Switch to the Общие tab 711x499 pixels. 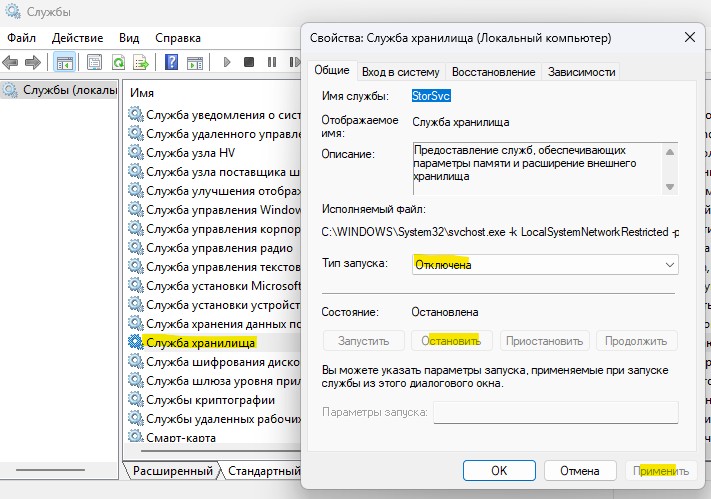[x=332, y=70]
